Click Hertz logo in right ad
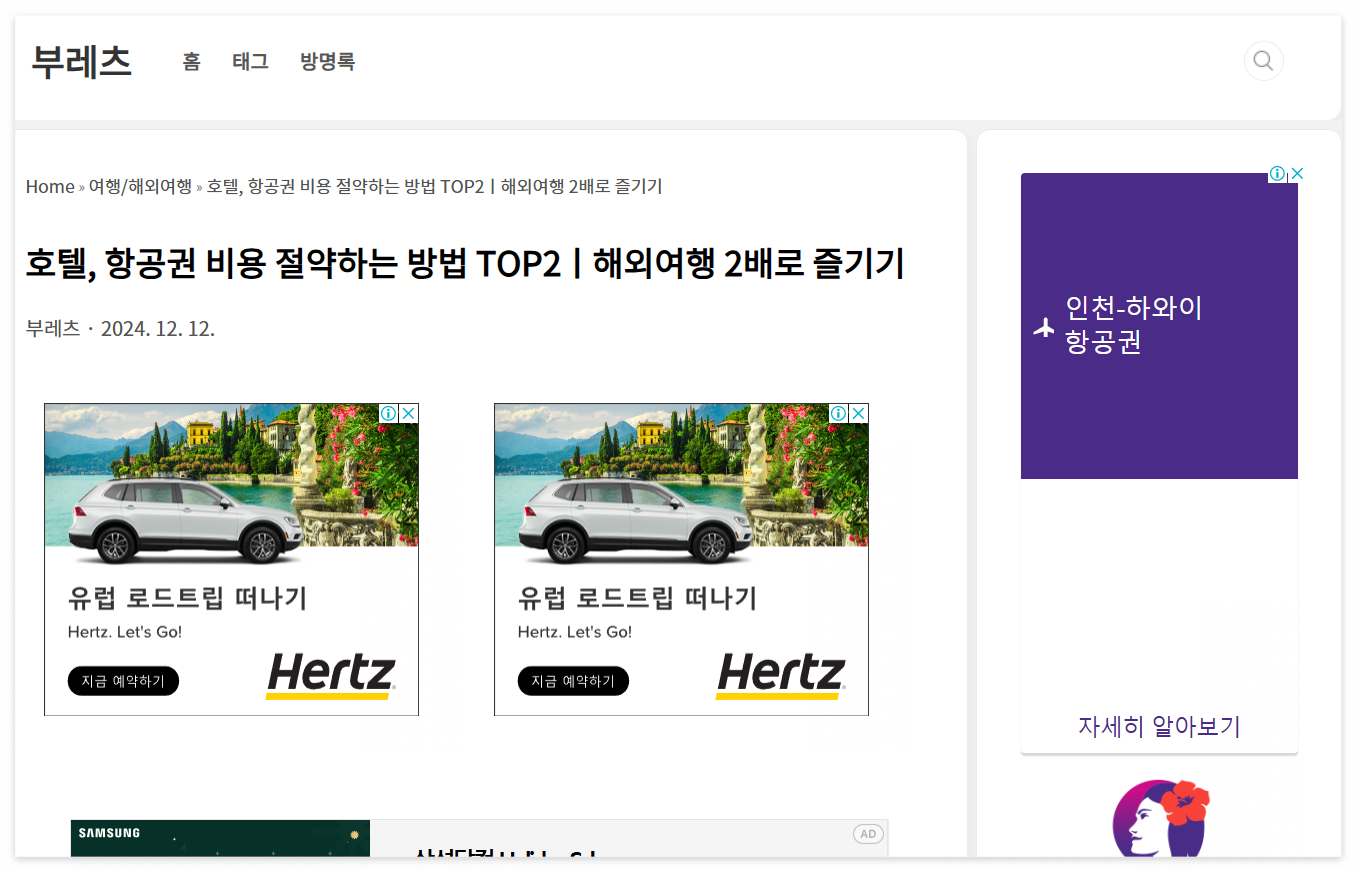This screenshot has width=1357, height=872. 781,675
